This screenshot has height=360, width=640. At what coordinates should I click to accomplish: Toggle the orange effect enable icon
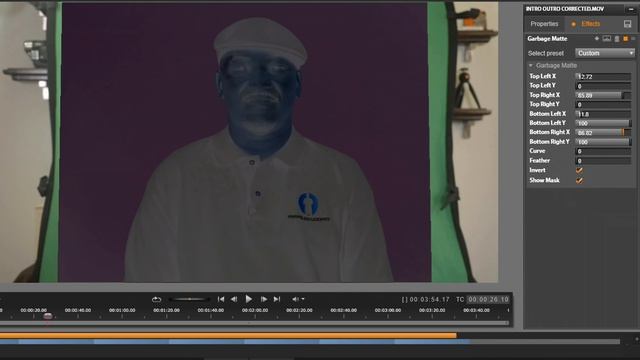click(625, 39)
